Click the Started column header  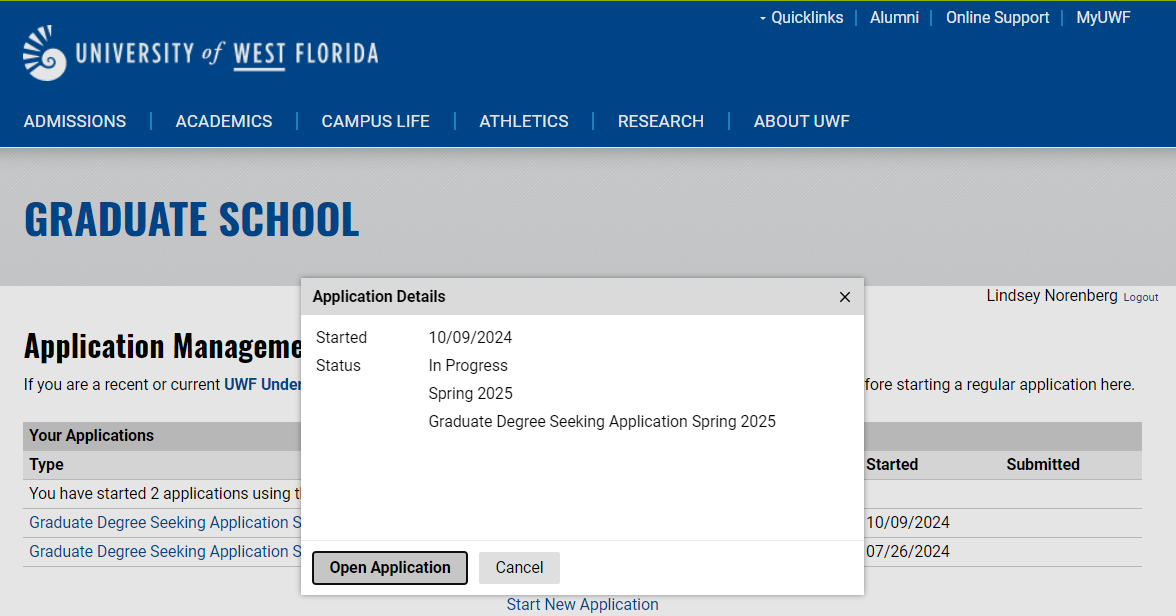coord(892,464)
